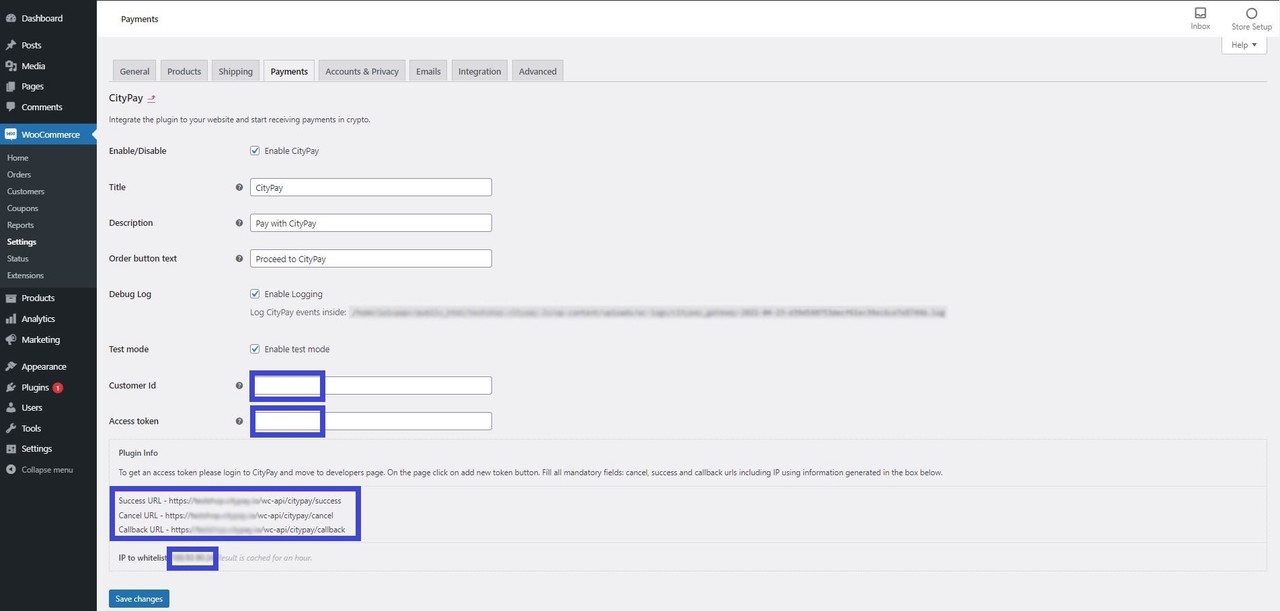The height and width of the screenshot is (611, 1280).
Task: Switch to the General tab
Action: [x=135, y=71]
